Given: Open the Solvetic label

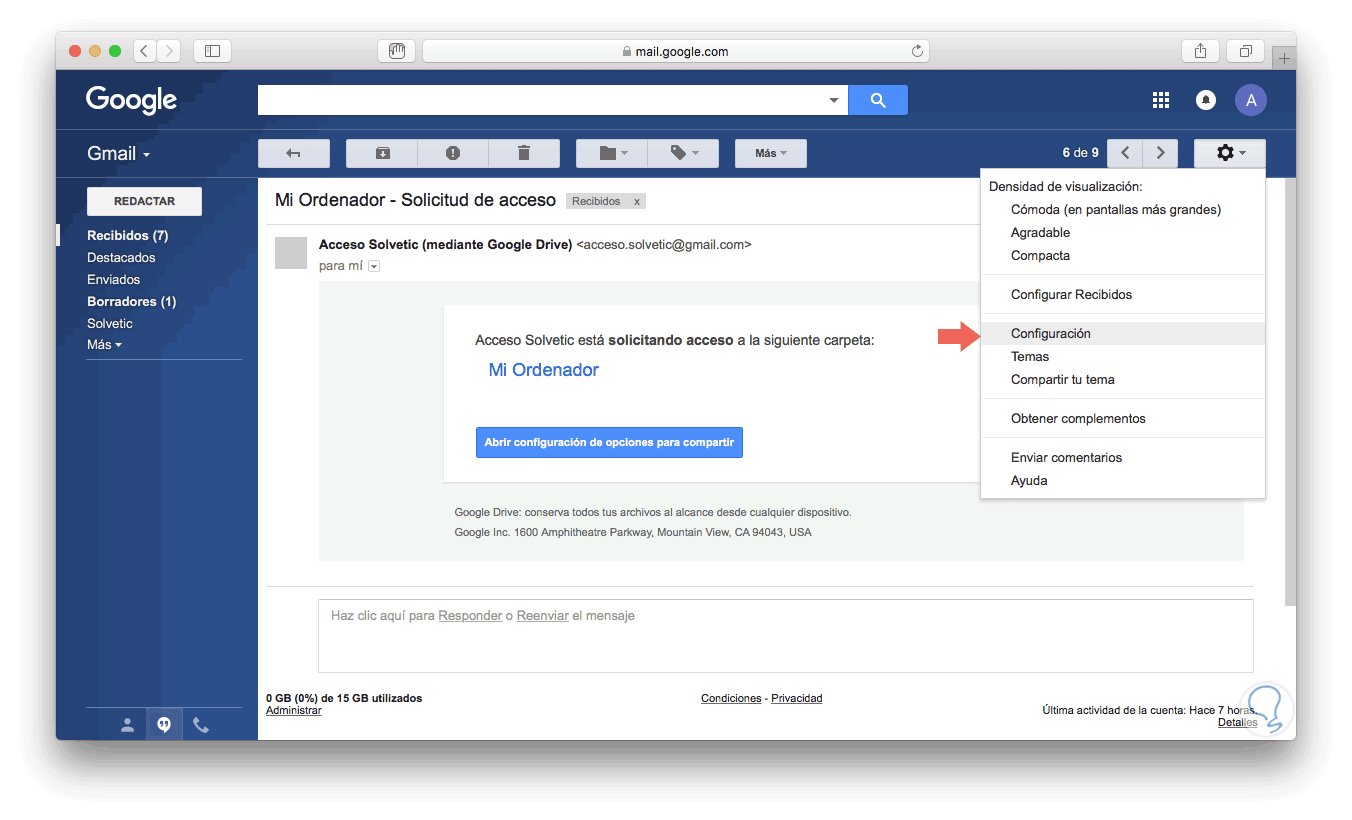Looking at the screenshot, I should pyautogui.click(x=110, y=324).
